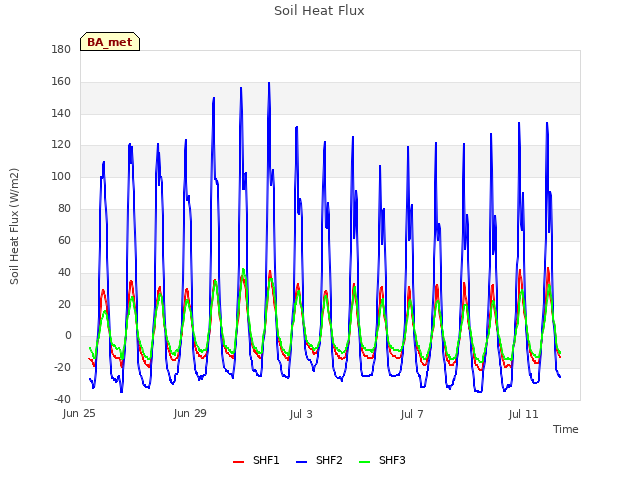Click the Soil Heat Flux chart title
This screenshot has width=640, height=480.
coord(319,11)
